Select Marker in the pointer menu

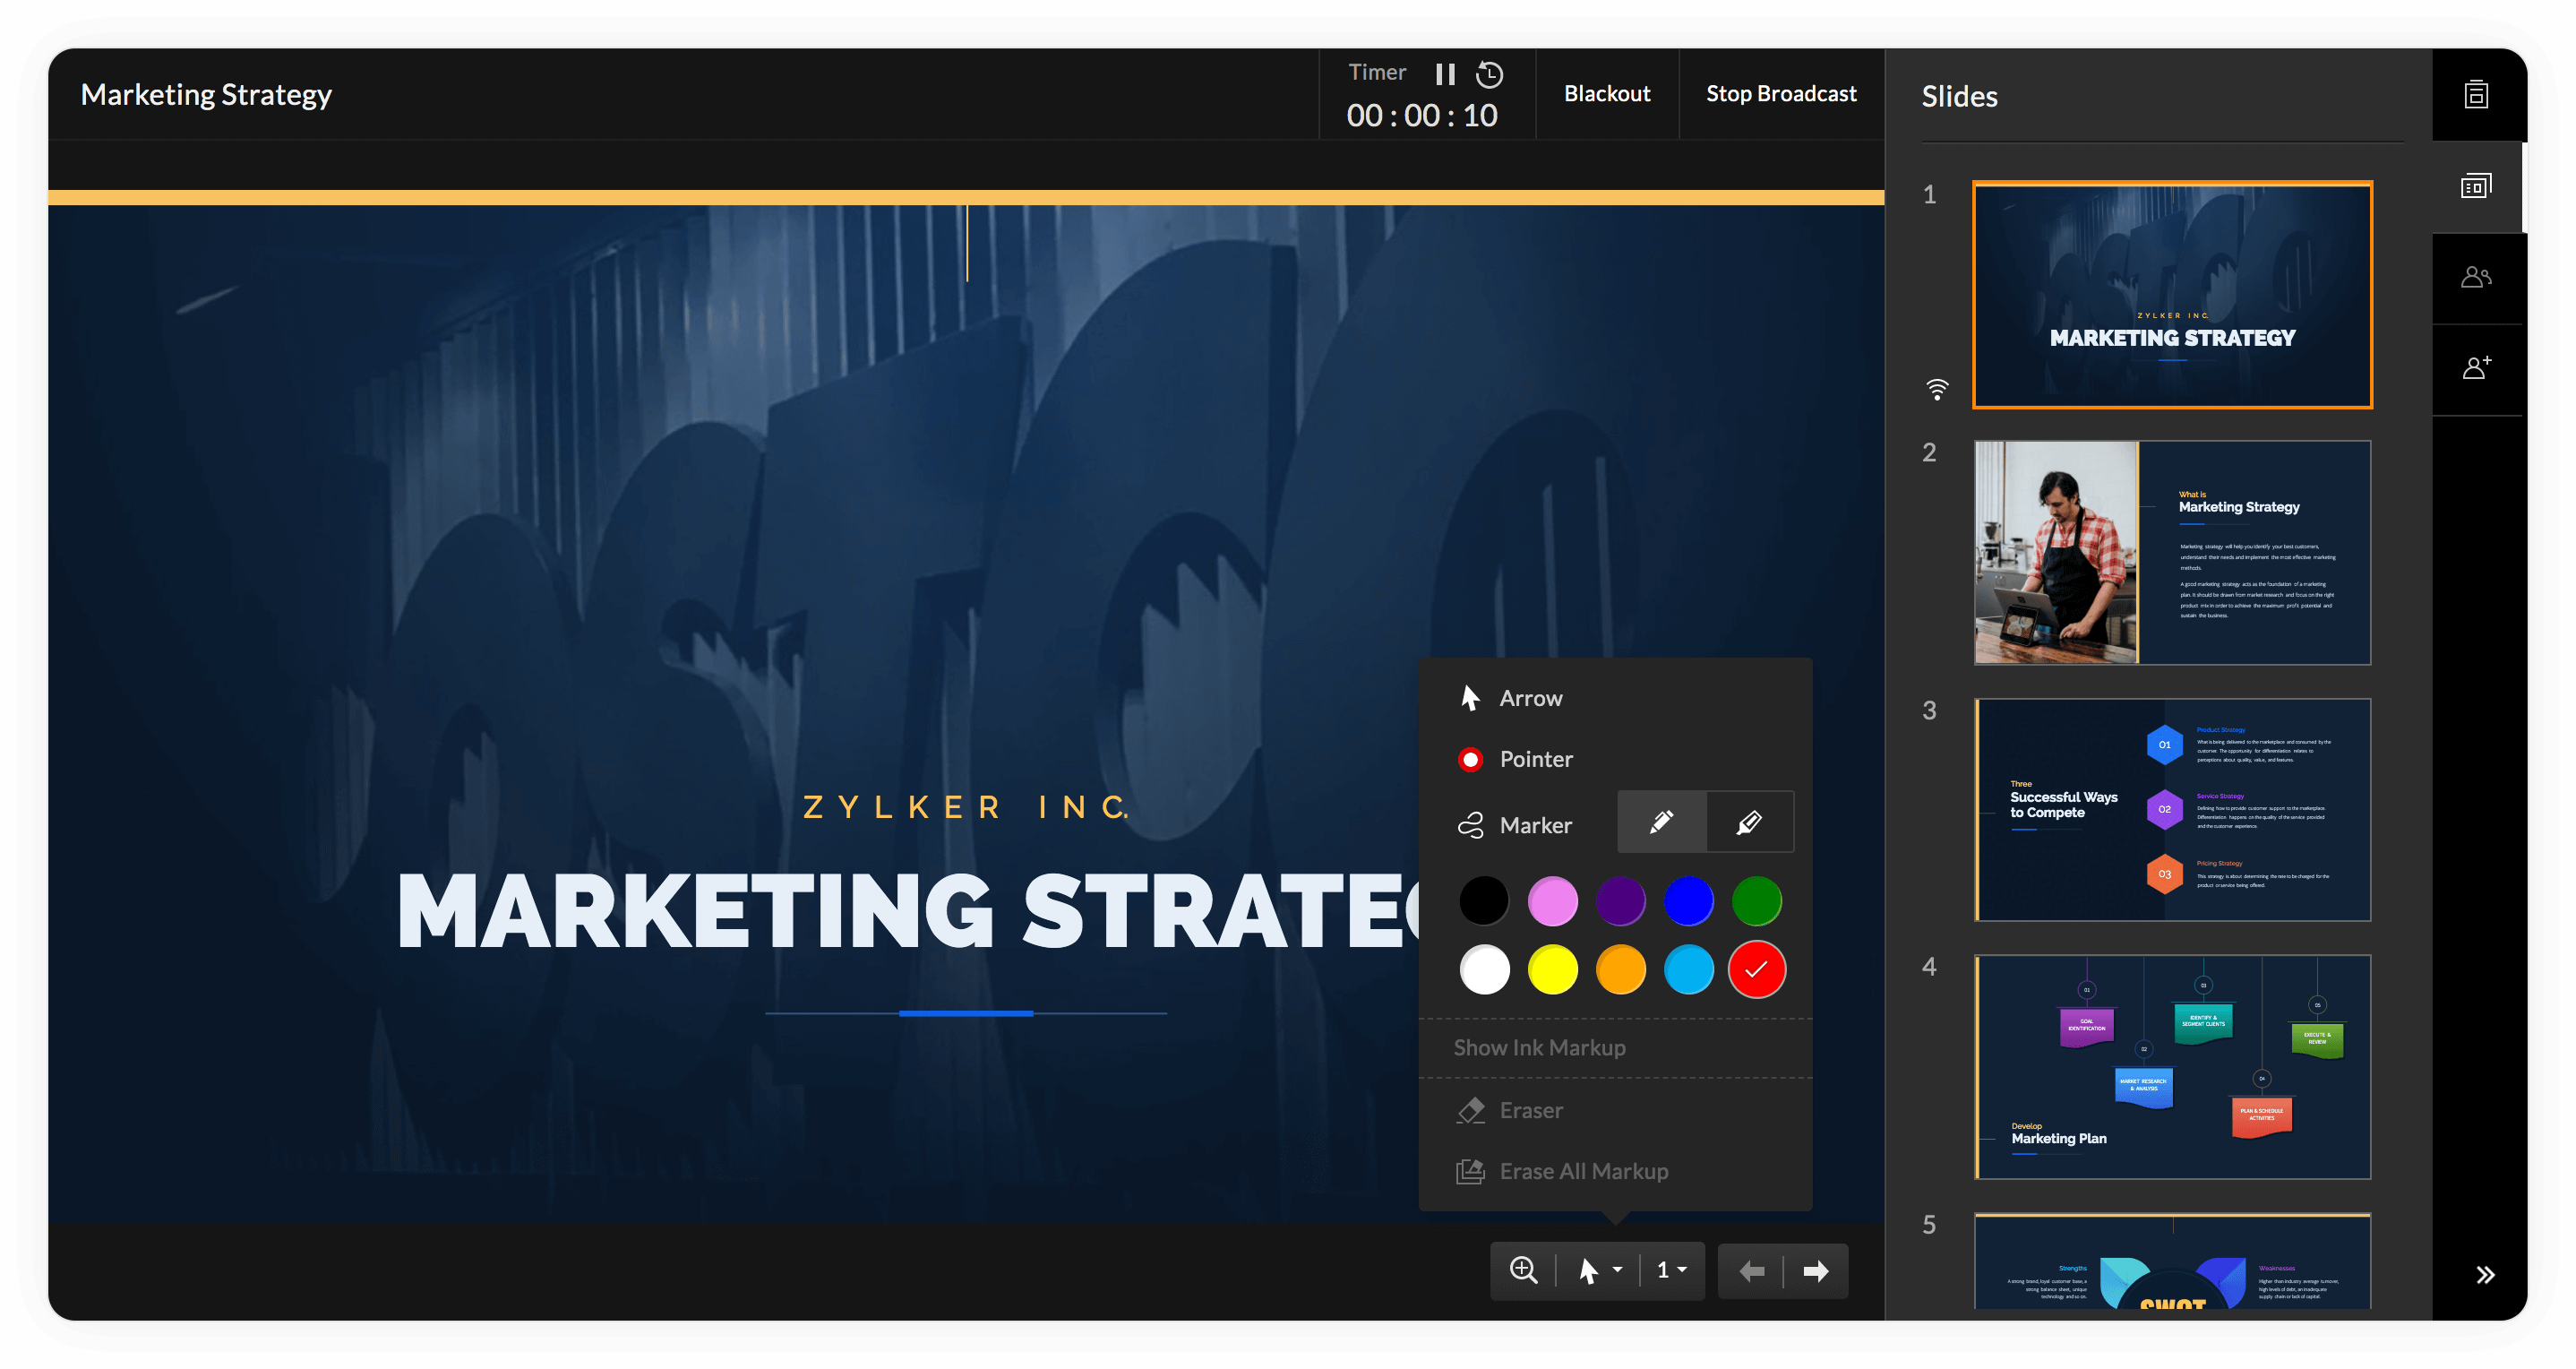[x=1535, y=825]
